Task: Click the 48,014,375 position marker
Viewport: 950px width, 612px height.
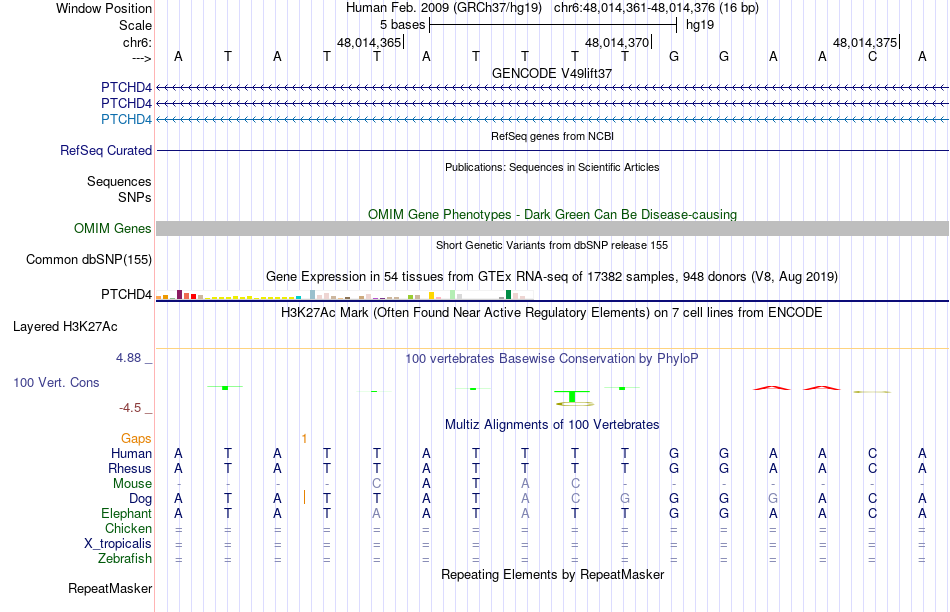Action: click(866, 42)
